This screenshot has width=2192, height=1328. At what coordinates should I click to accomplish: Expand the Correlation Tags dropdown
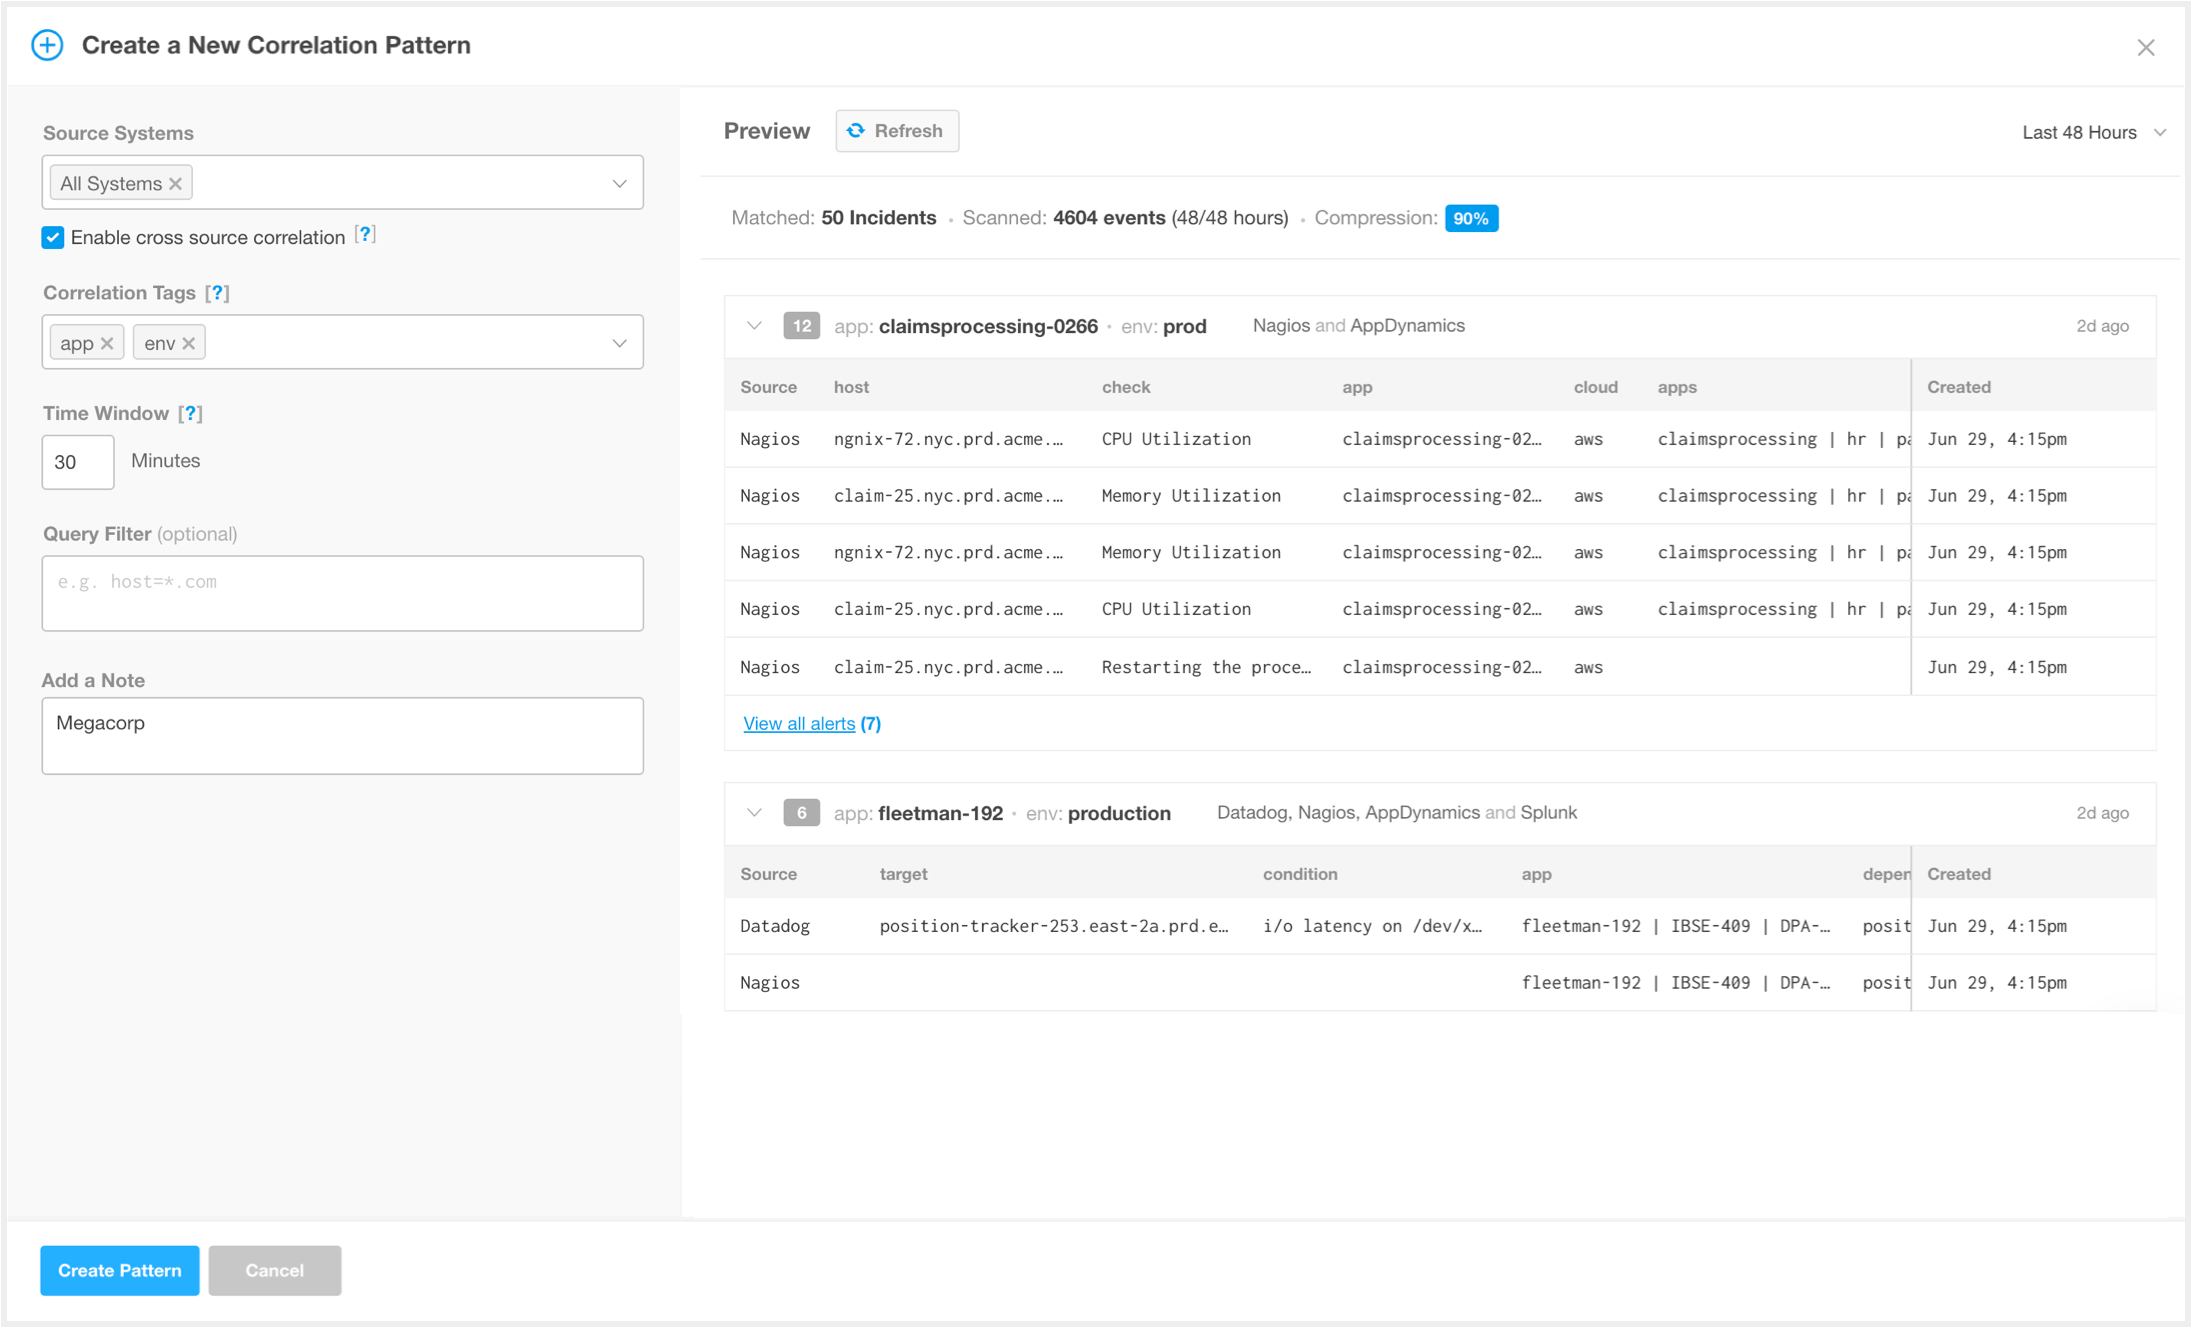[623, 341]
